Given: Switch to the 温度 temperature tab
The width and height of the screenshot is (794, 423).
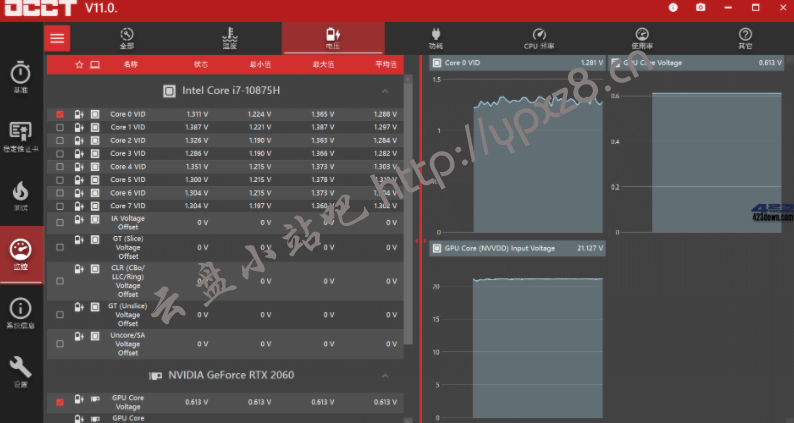Looking at the screenshot, I should 229,39.
